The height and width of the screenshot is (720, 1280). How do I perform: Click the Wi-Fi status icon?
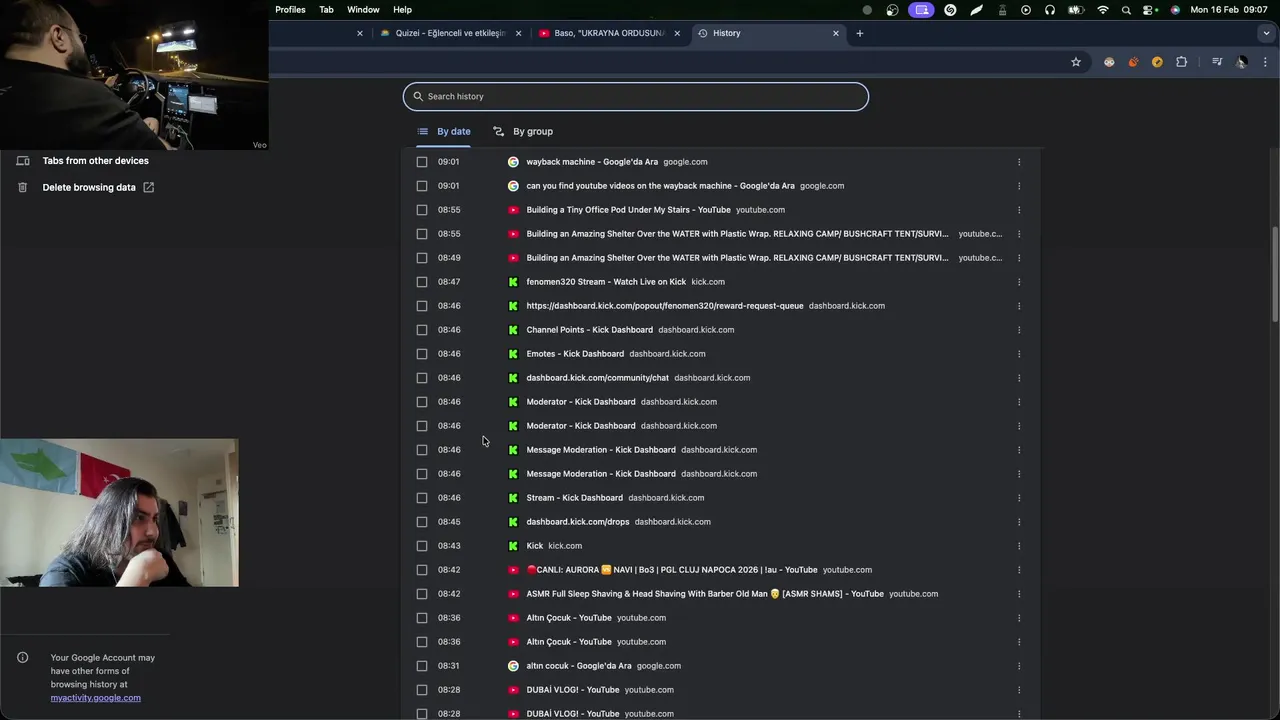click(x=1103, y=9)
